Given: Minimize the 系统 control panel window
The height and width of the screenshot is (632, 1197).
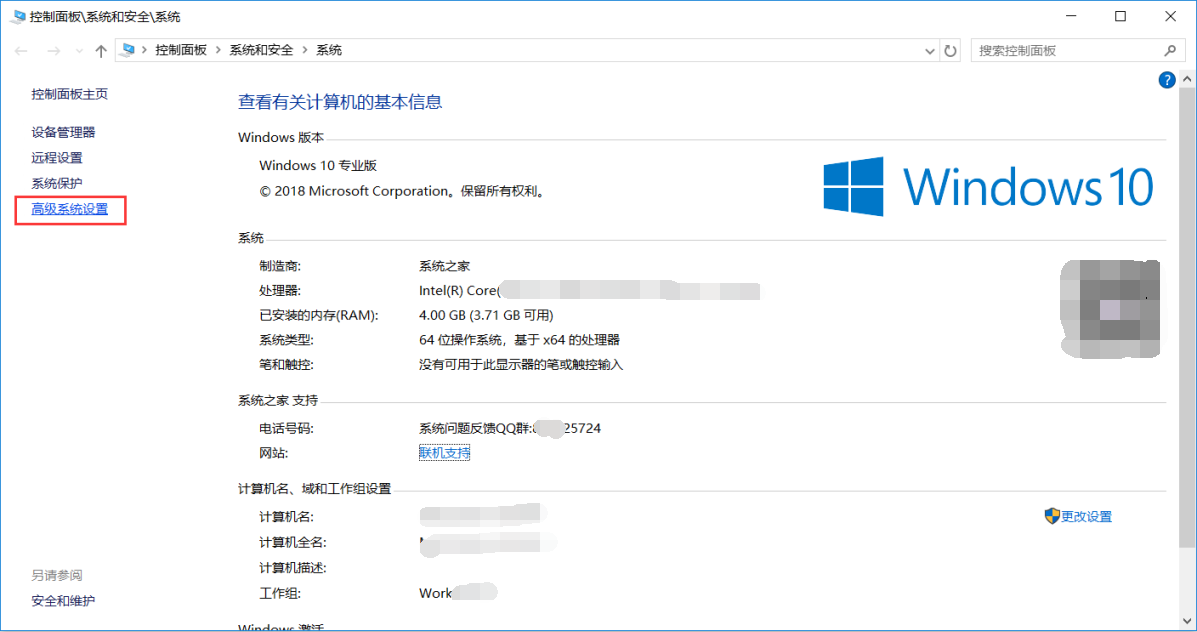Looking at the screenshot, I should [x=1071, y=16].
